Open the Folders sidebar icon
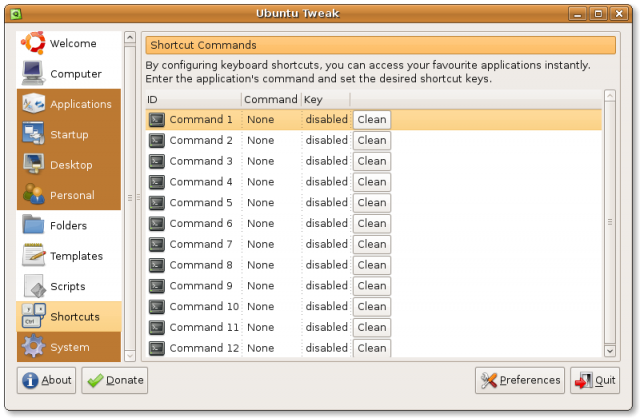 pyautogui.click(x=33, y=225)
